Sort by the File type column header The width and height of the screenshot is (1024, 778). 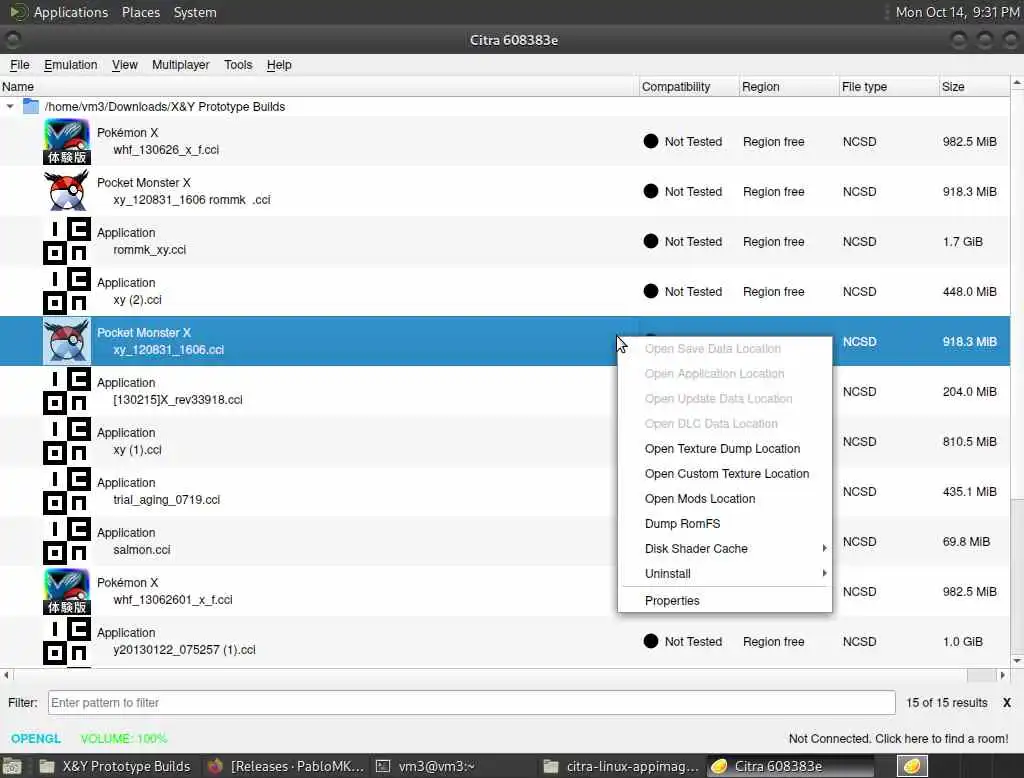[x=889, y=86]
